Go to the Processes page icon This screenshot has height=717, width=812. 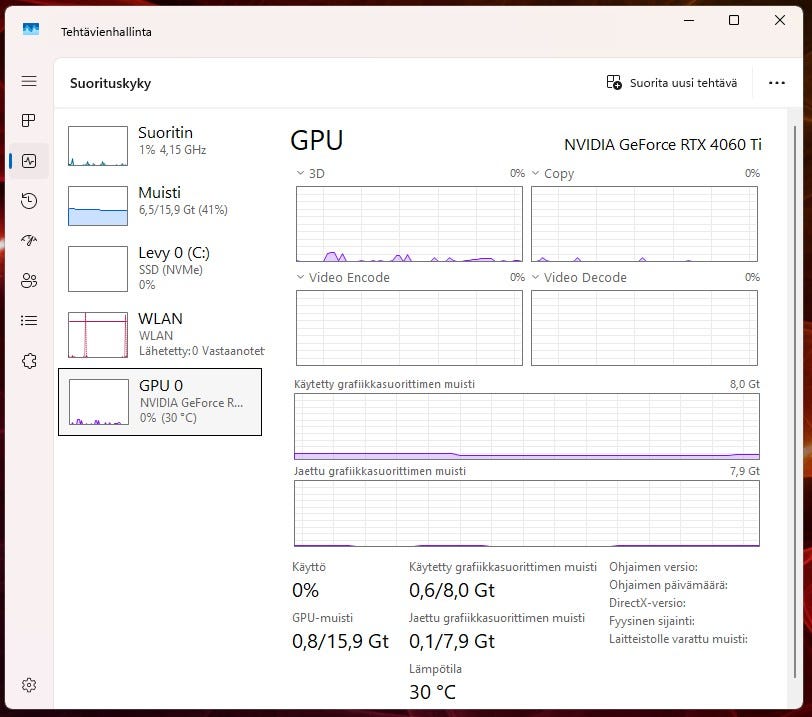point(29,121)
